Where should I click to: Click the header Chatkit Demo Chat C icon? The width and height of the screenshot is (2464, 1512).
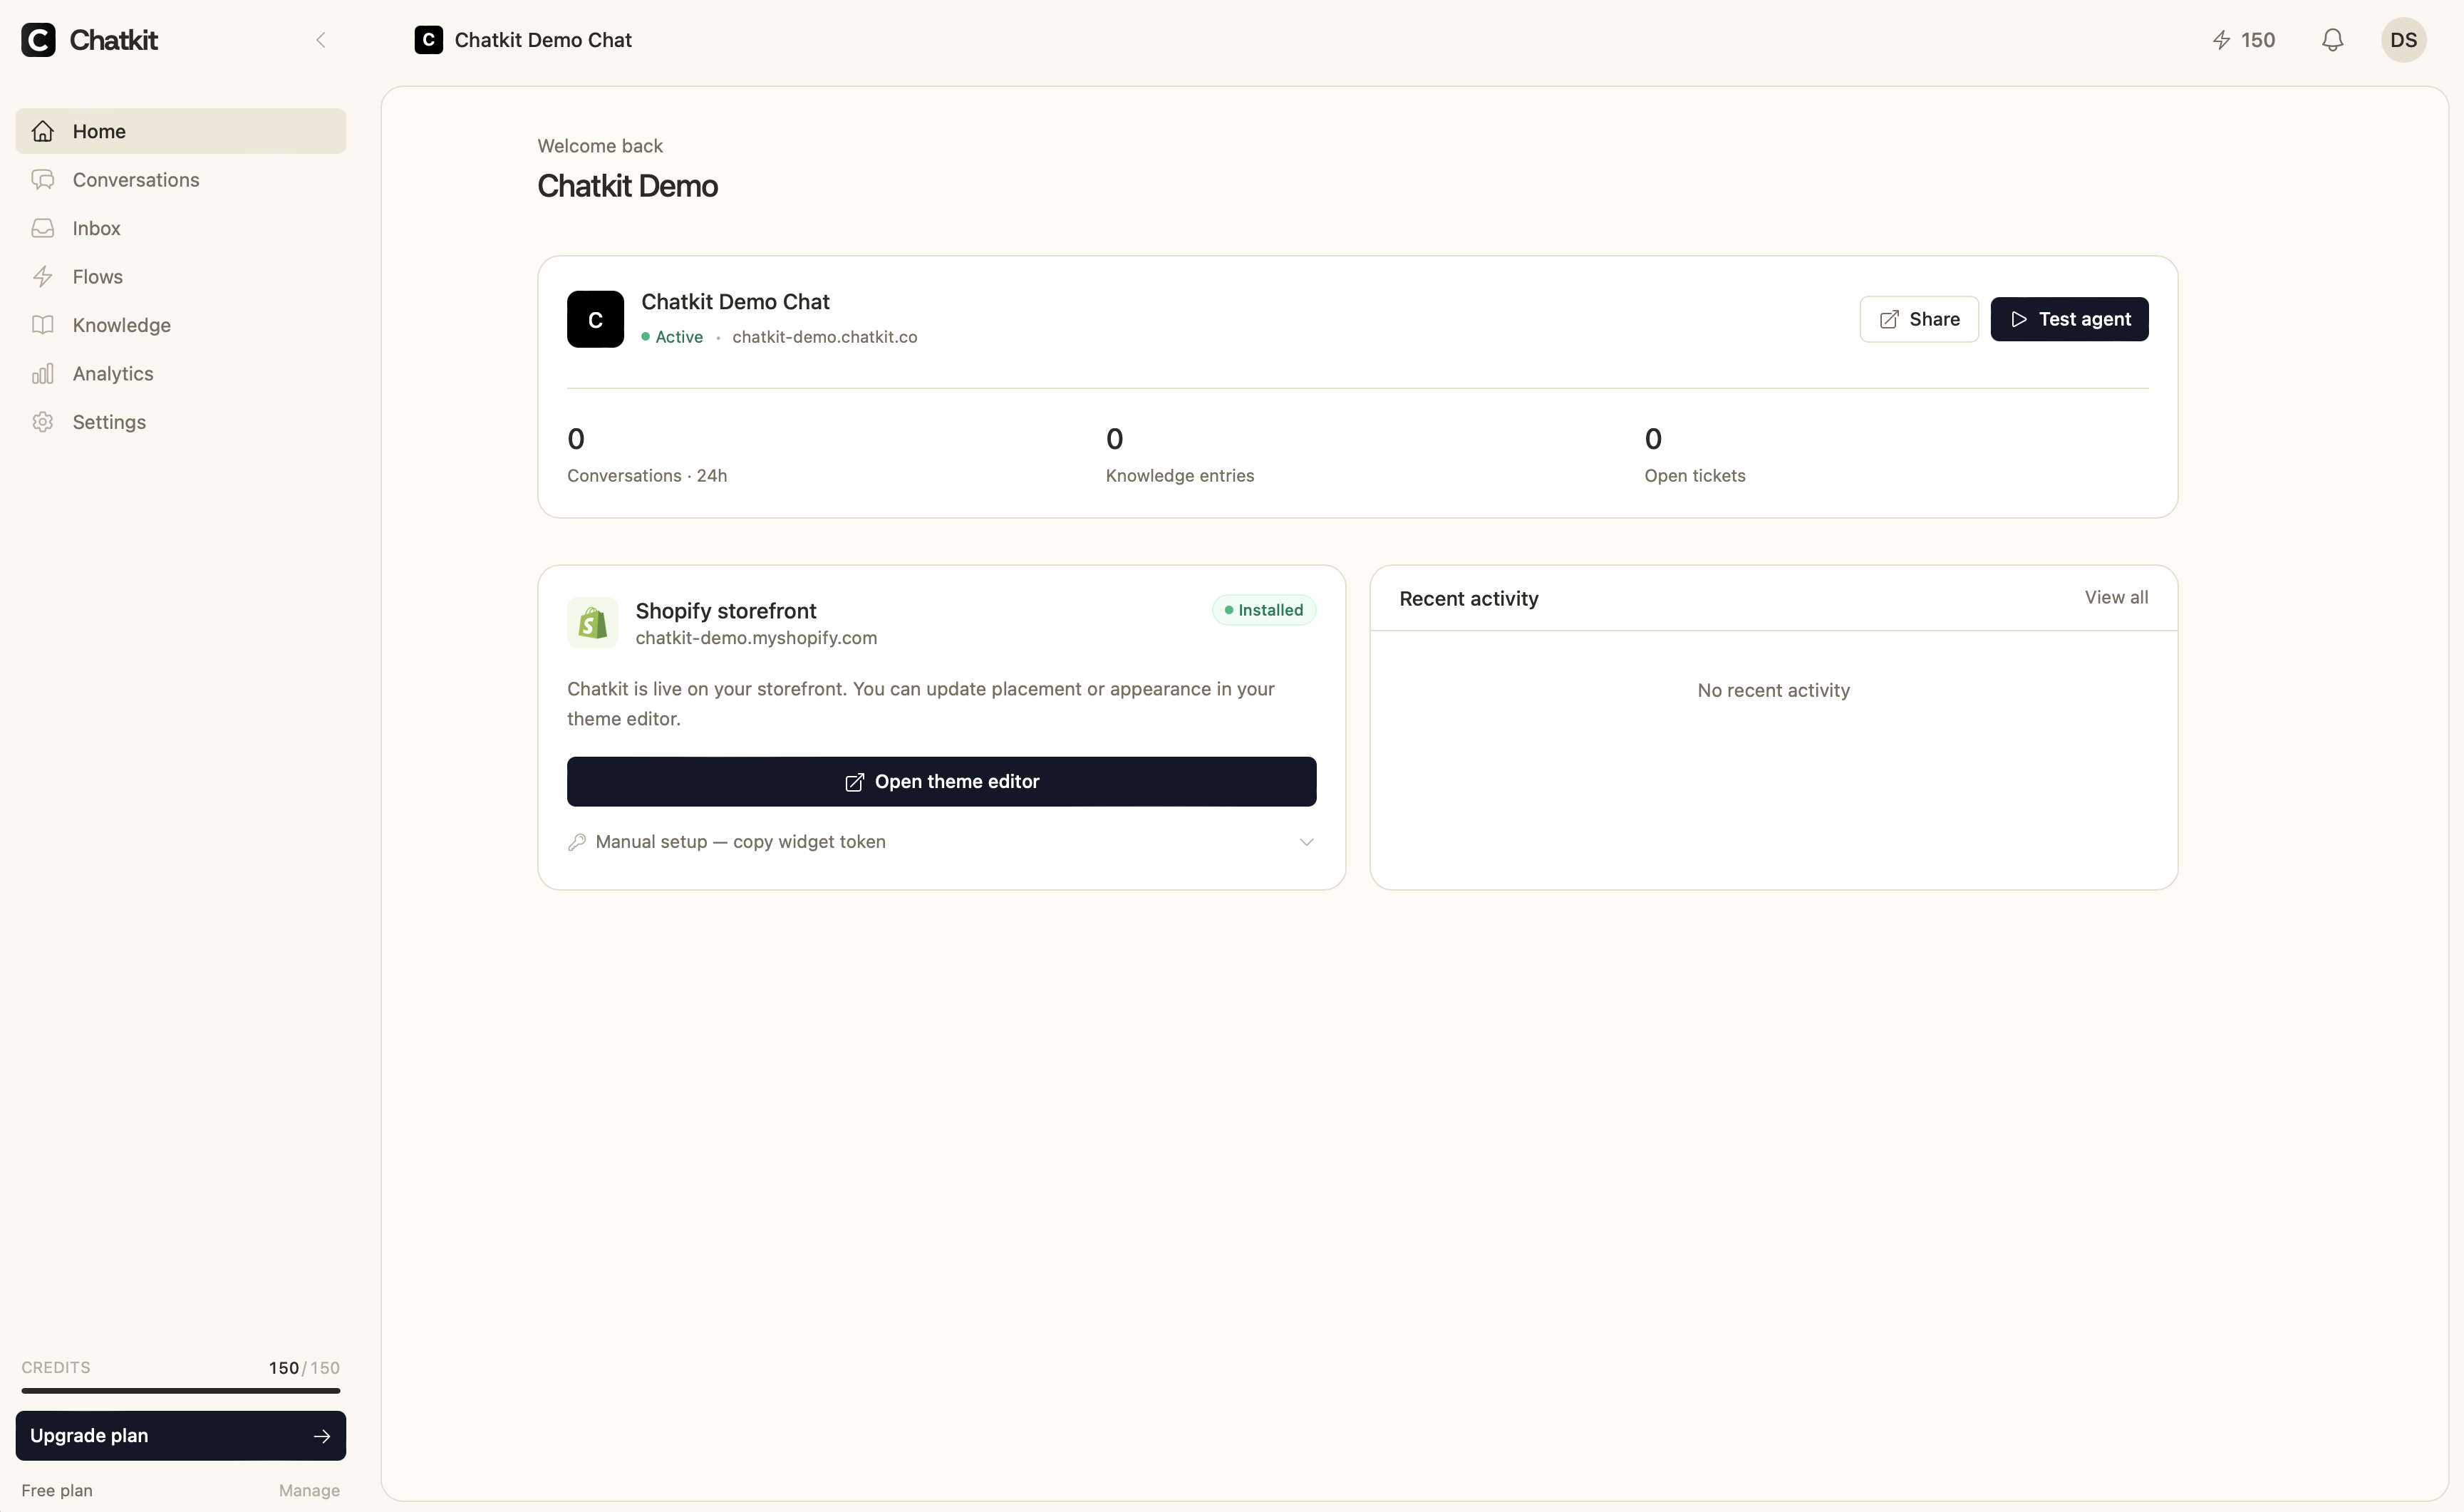[428, 40]
